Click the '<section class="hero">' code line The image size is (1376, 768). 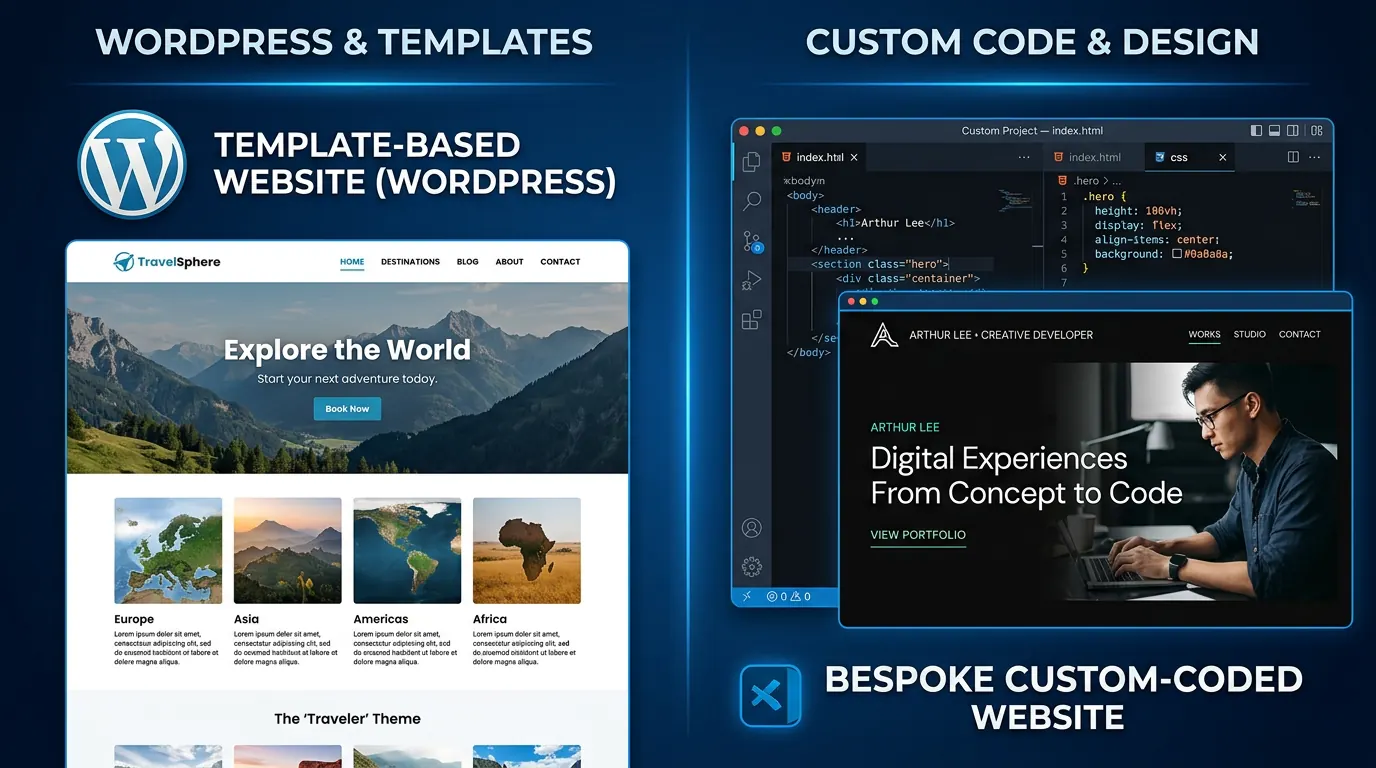tap(880, 264)
